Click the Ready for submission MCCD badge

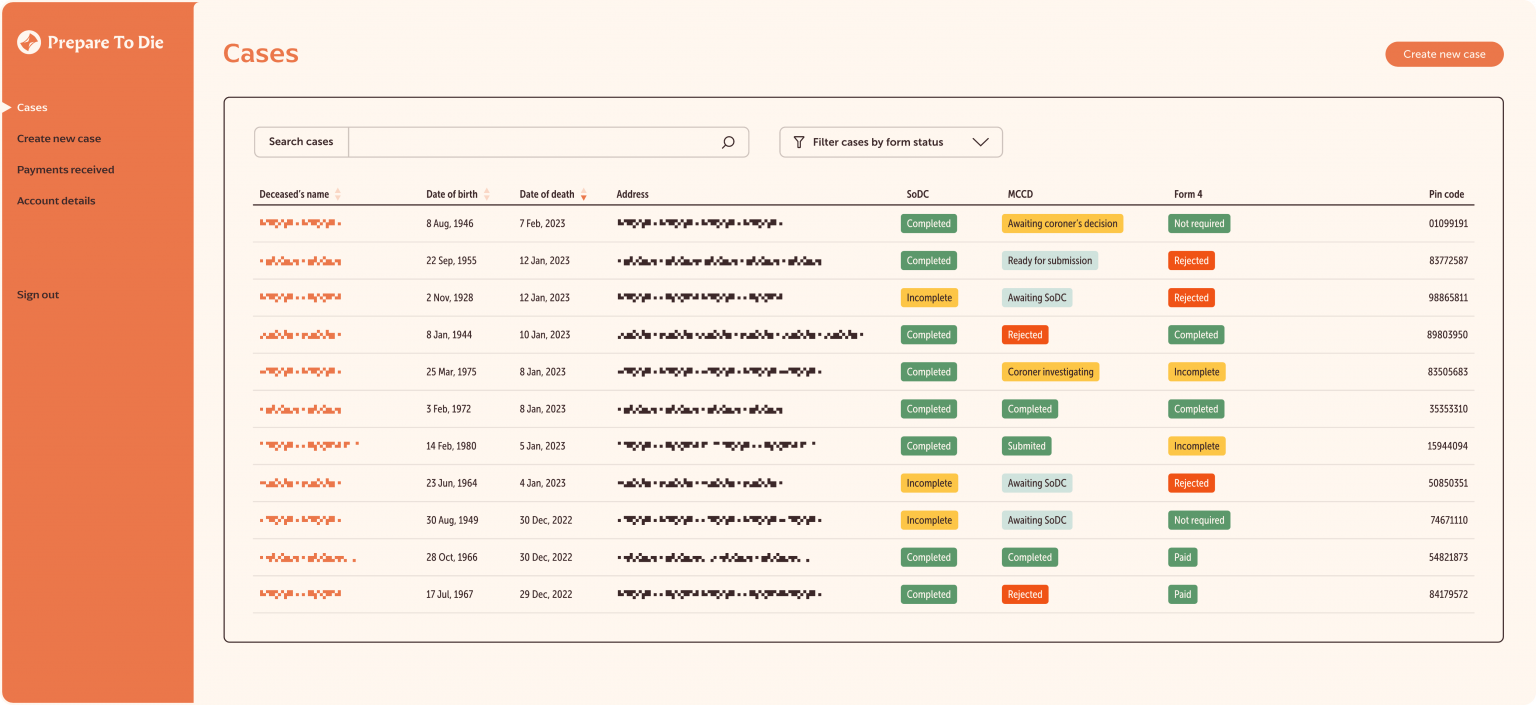1049,261
